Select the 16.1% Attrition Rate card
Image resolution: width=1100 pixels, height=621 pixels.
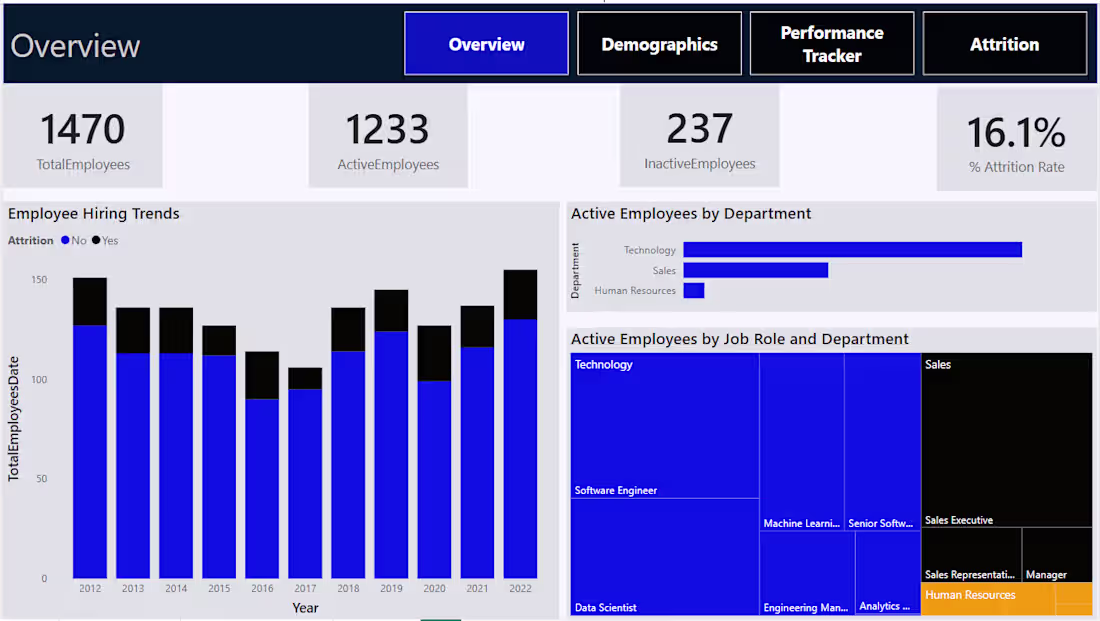tap(1015, 135)
